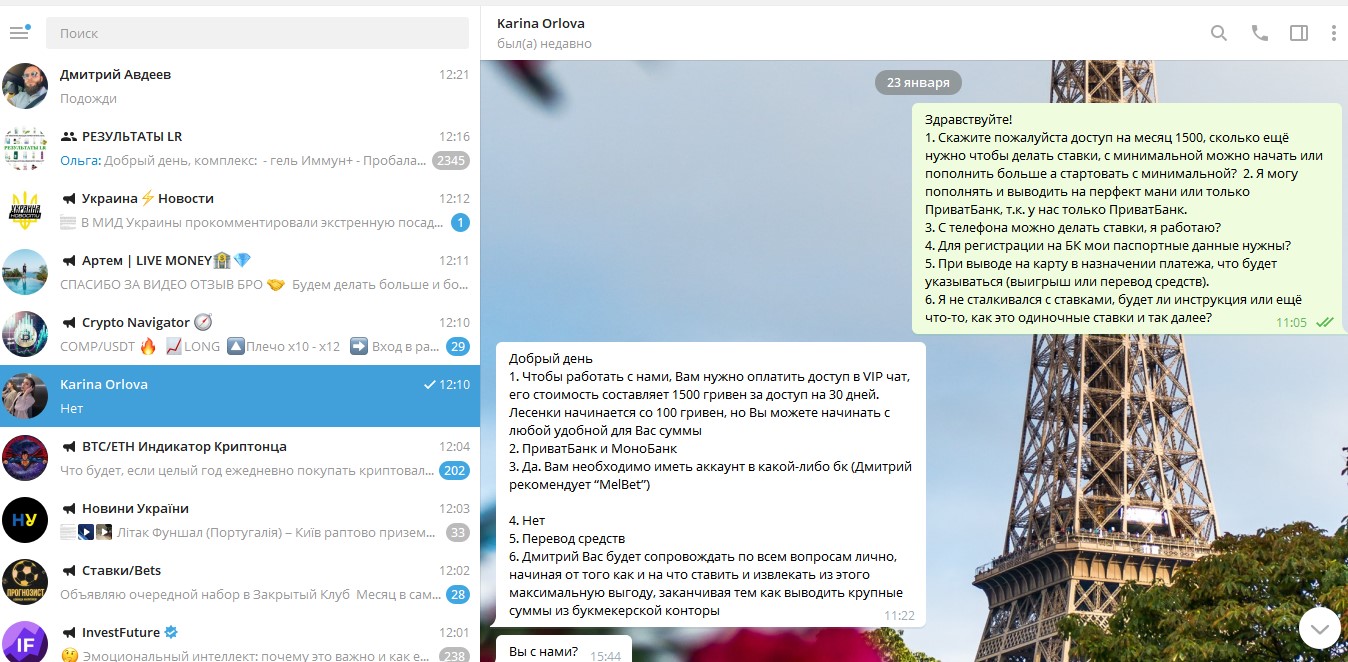Click the verified badge next to InvestFuture

pyautogui.click(x=172, y=633)
